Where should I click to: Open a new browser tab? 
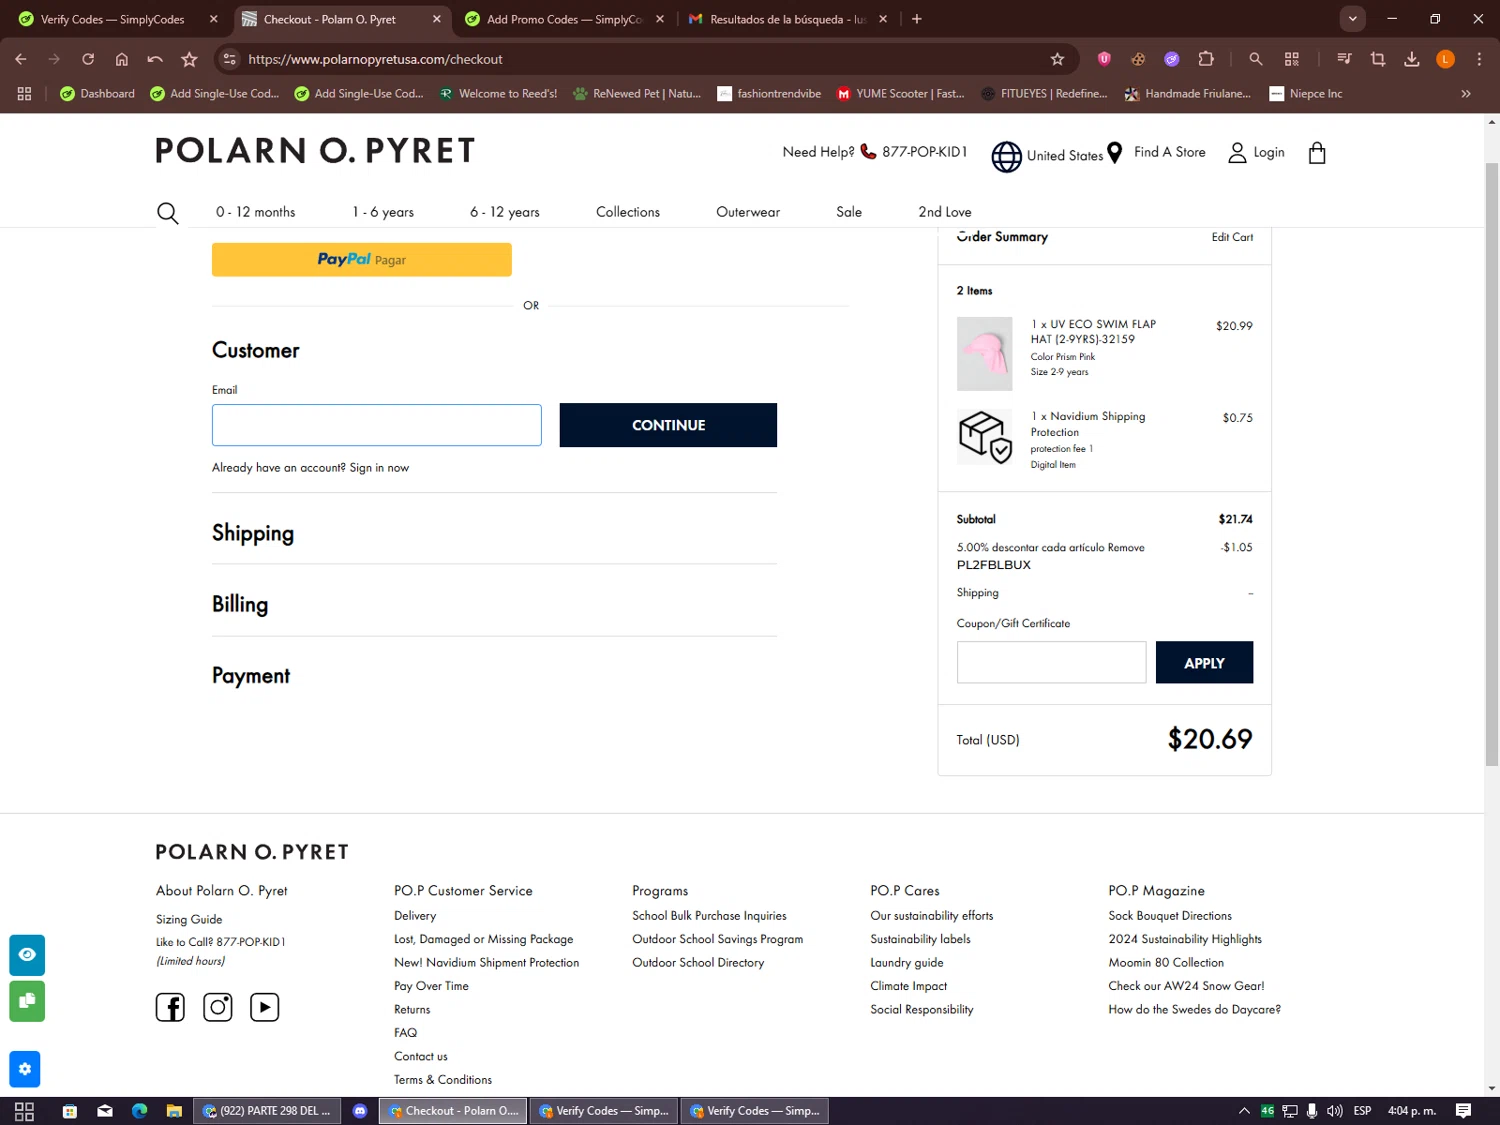917,19
